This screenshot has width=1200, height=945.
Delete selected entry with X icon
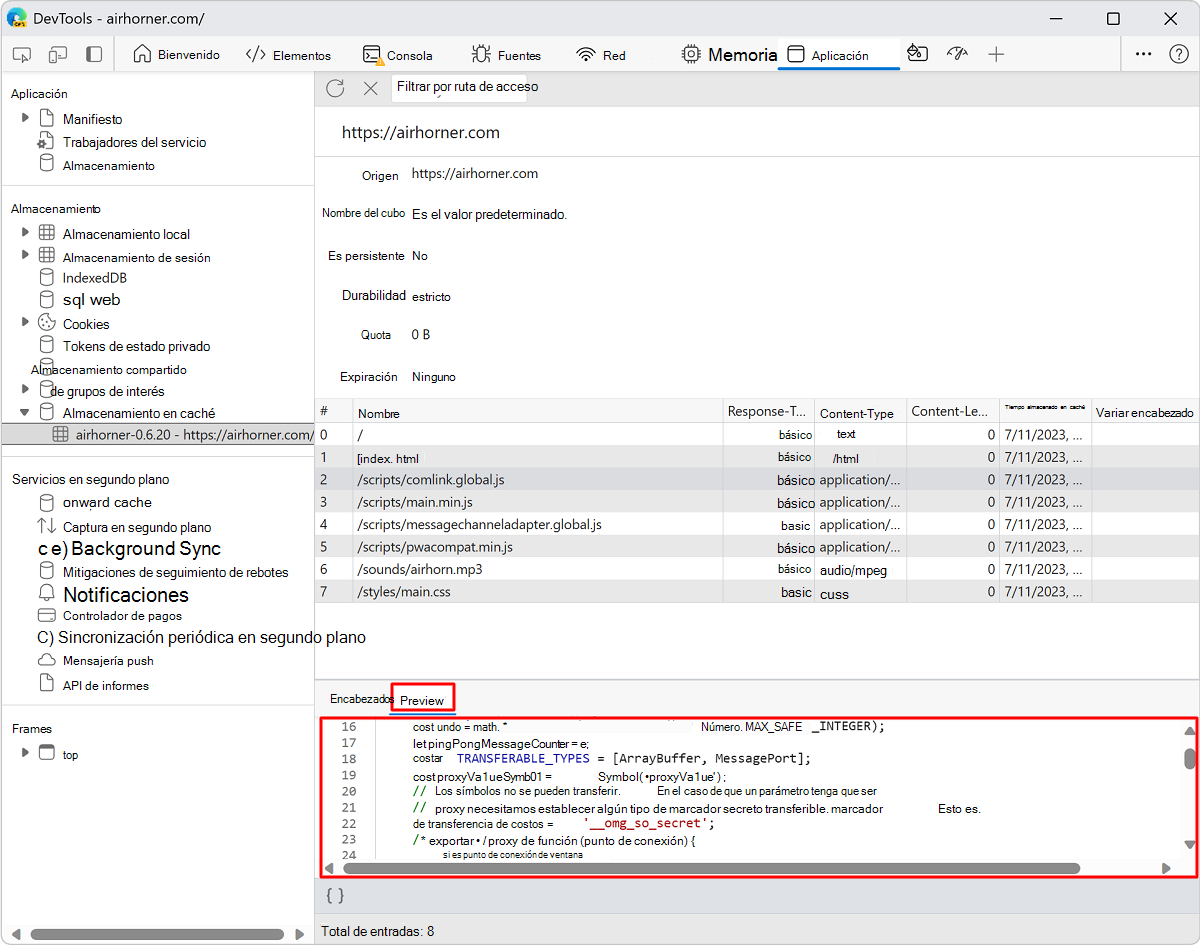click(370, 88)
